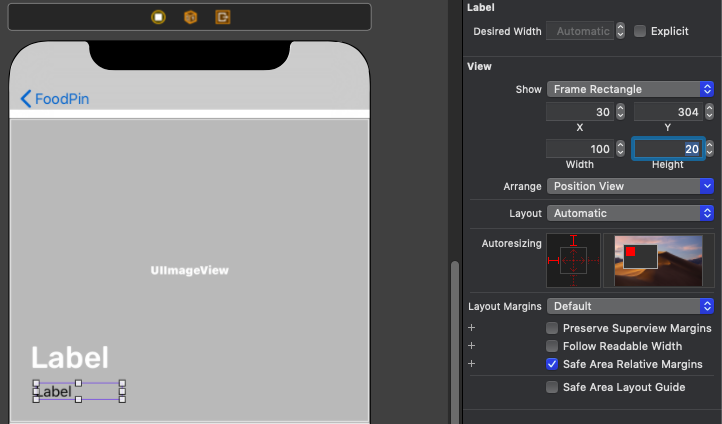722x424 pixels.
Task: Open the Show Frame Rectangle dropdown
Action: pos(630,89)
